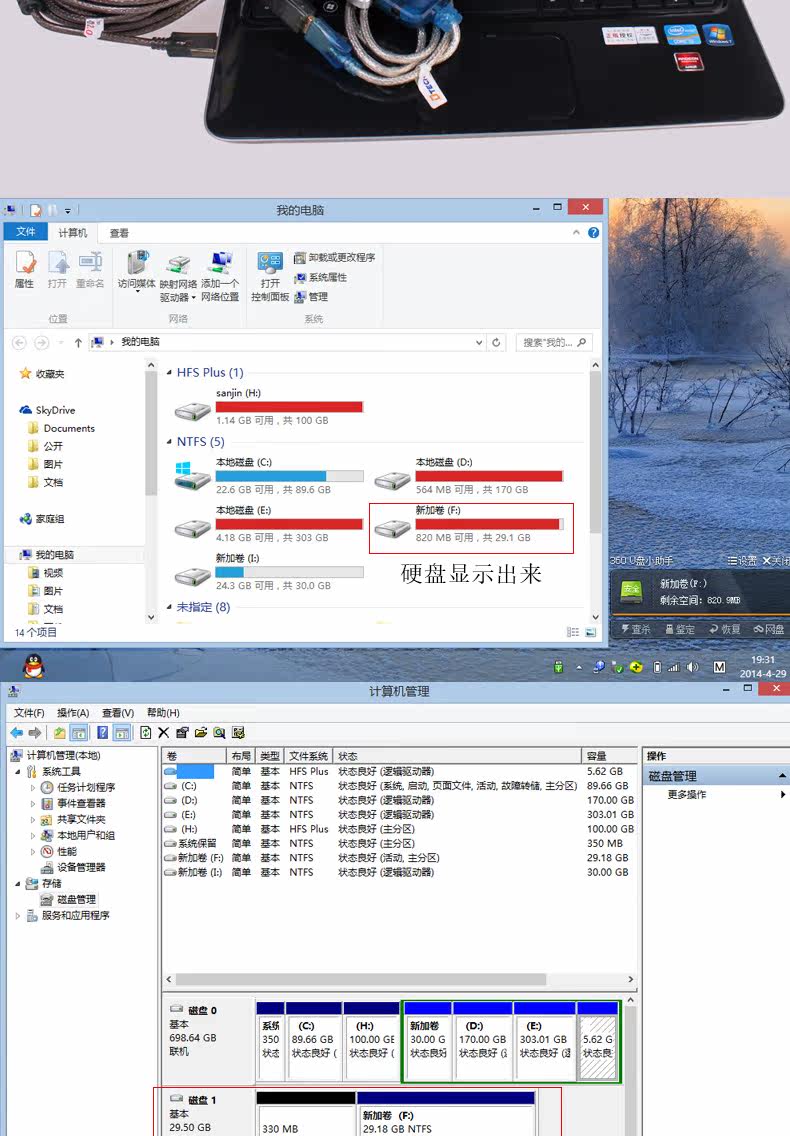The image size is (790, 1136).
Task: Click the help question-mark toolbar icon
Action: point(103,732)
